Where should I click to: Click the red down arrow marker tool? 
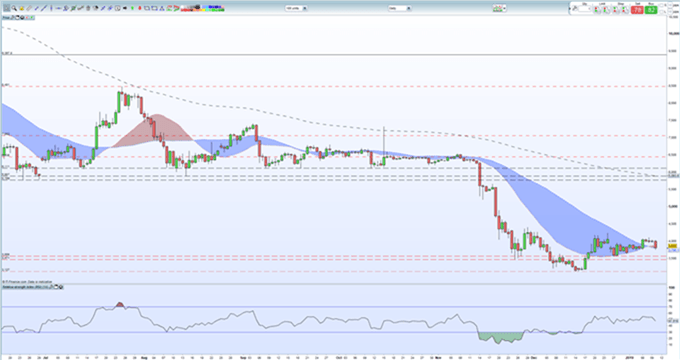[140, 8]
